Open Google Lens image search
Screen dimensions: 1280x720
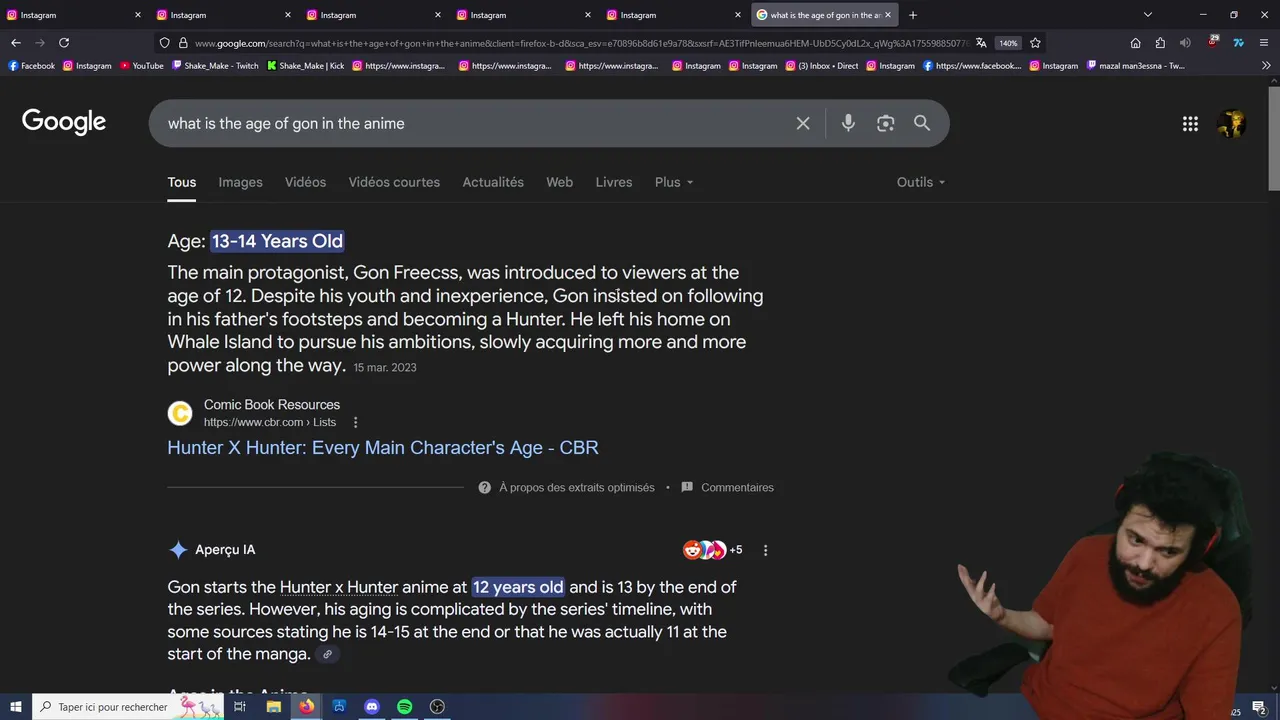pyautogui.click(x=885, y=123)
